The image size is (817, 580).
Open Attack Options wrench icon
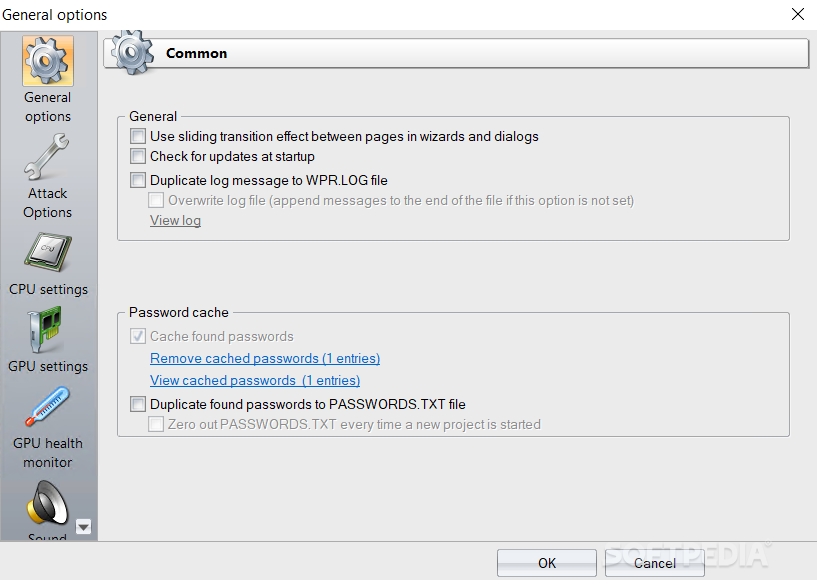coord(47,157)
